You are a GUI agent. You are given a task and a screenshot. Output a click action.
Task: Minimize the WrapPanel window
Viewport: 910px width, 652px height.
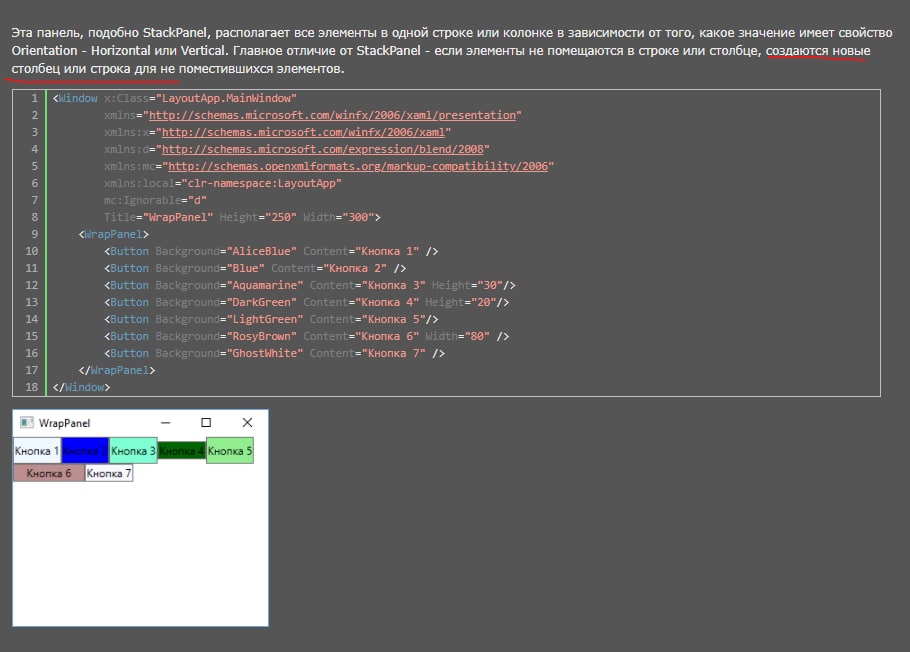[165, 423]
